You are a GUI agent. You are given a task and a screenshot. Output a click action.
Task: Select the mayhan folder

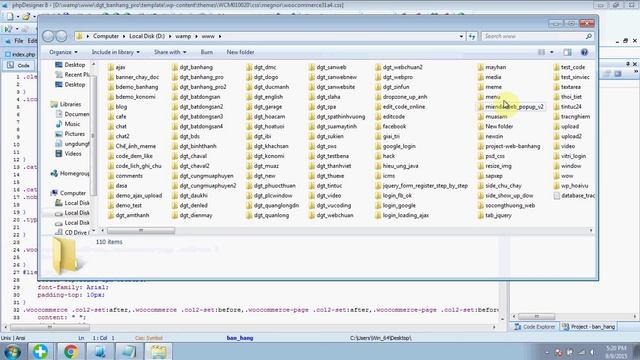492,67
